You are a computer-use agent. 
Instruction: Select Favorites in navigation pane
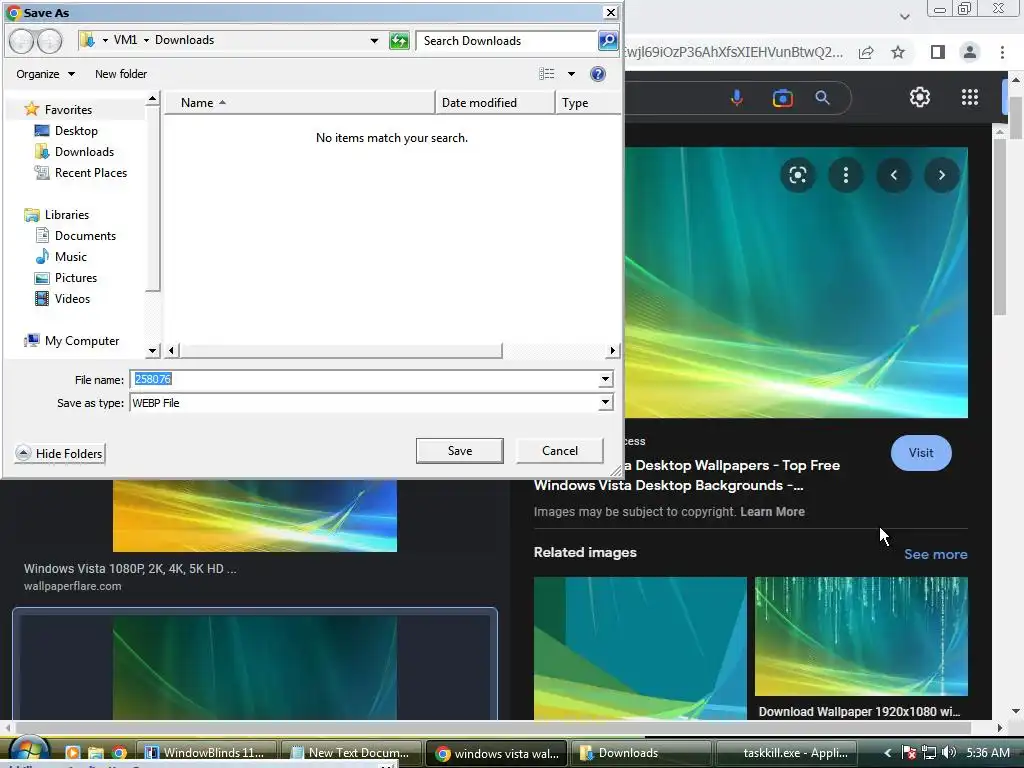click(x=68, y=110)
